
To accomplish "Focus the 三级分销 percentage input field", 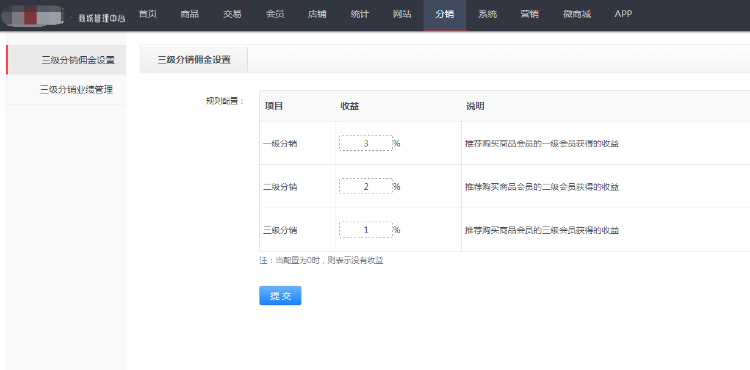I will click(366, 230).
